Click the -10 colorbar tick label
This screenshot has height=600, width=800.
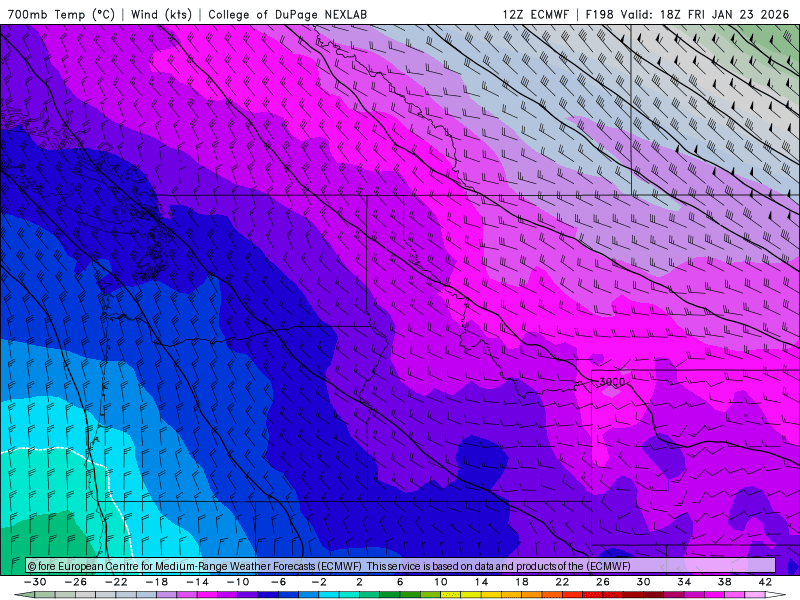[x=238, y=582]
